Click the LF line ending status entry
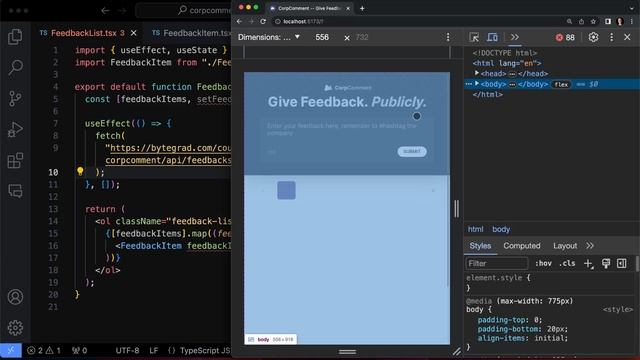Screen dimensions: 640x360 click(x=153, y=350)
